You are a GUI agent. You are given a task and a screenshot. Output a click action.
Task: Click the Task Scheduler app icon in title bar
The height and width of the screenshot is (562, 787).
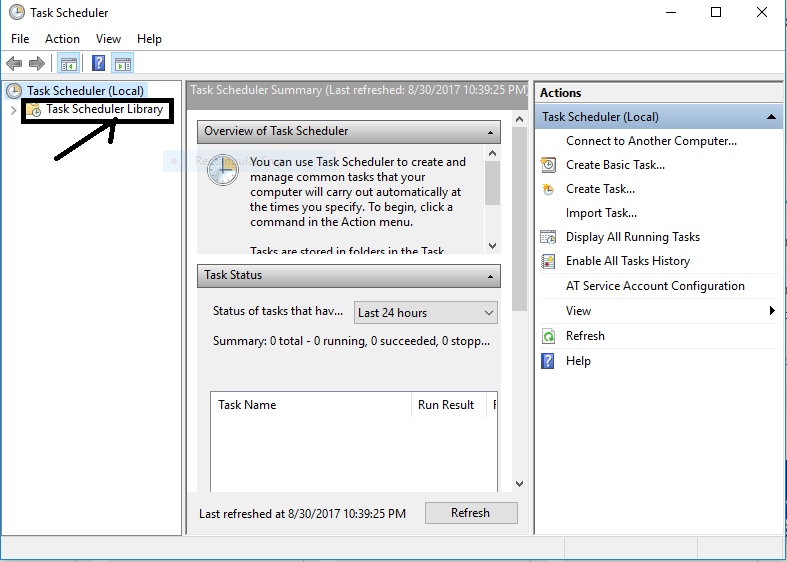tap(17, 12)
